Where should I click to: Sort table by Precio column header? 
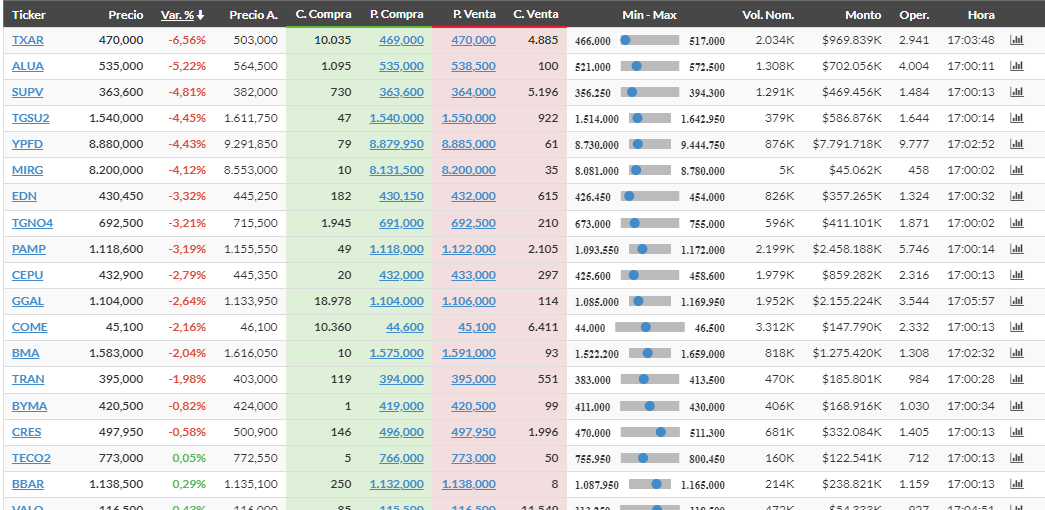tap(126, 15)
